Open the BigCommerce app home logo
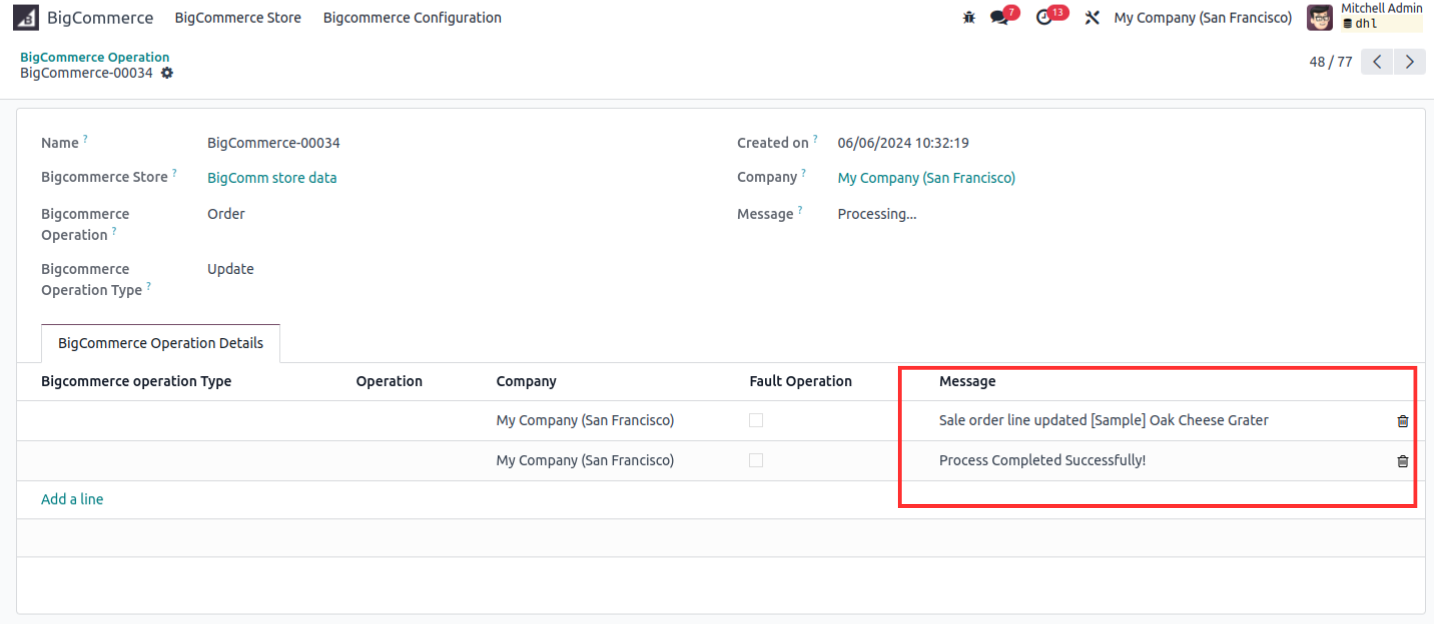The width and height of the screenshot is (1434, 624). tap(26, 18)
